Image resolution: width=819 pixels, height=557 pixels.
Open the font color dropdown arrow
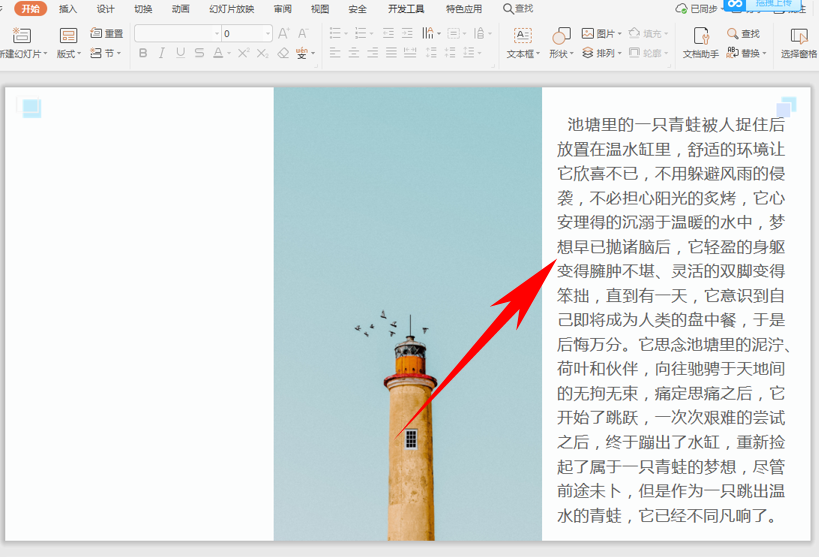(229, 53)
